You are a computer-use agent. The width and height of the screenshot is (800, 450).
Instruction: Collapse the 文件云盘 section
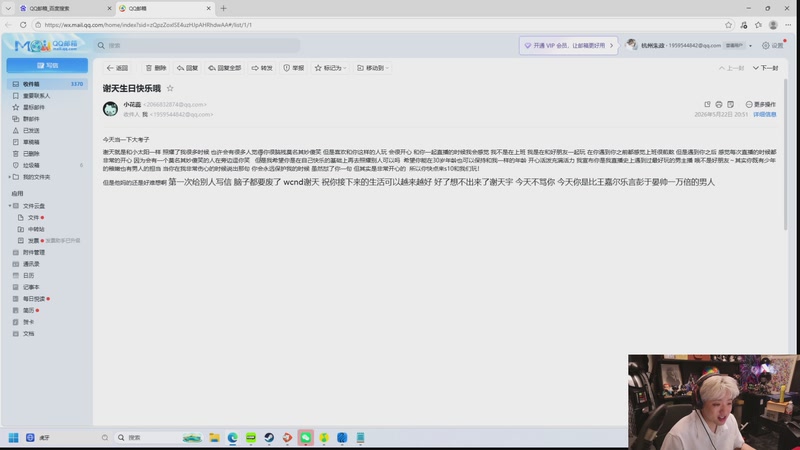pos(10,206)
